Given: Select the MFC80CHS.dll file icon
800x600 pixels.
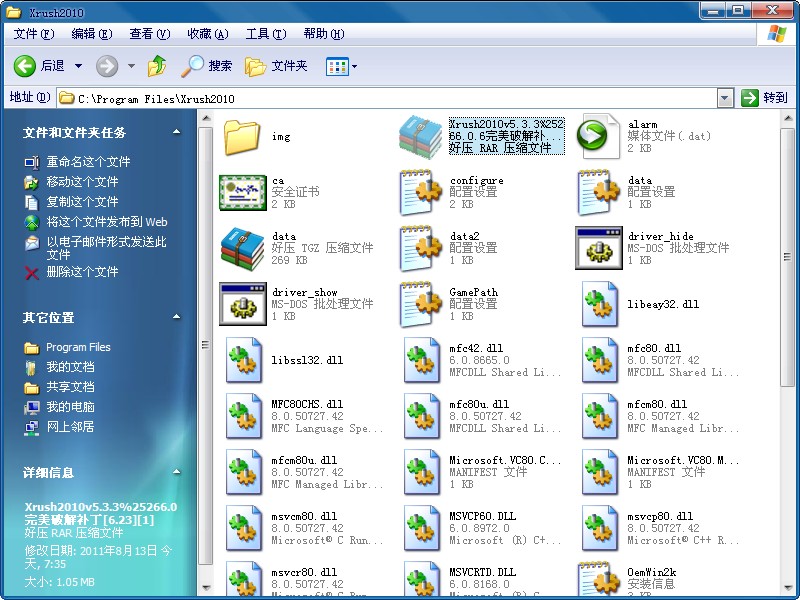Looking at the screenshot, I should (x=244, y=416).
